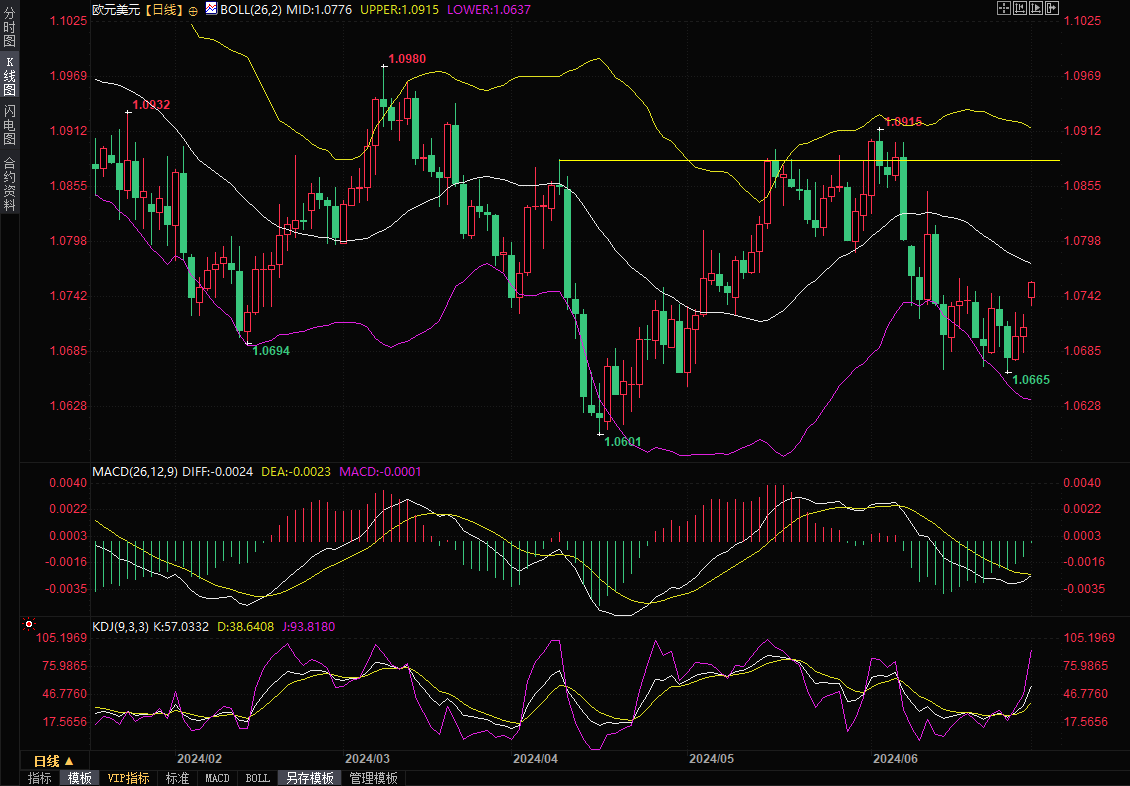Click the BOLL template button at bottom
The image size is (1130, 786).
pyautogui.click(x=257, y=778)
